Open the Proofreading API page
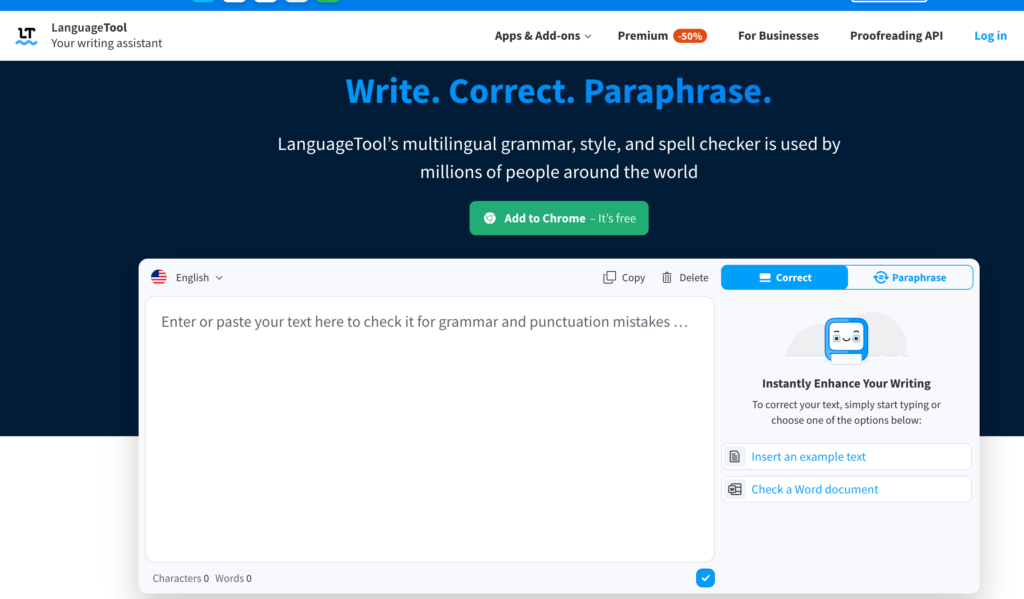Screen dimensions: 1024x599 (896, 35)
